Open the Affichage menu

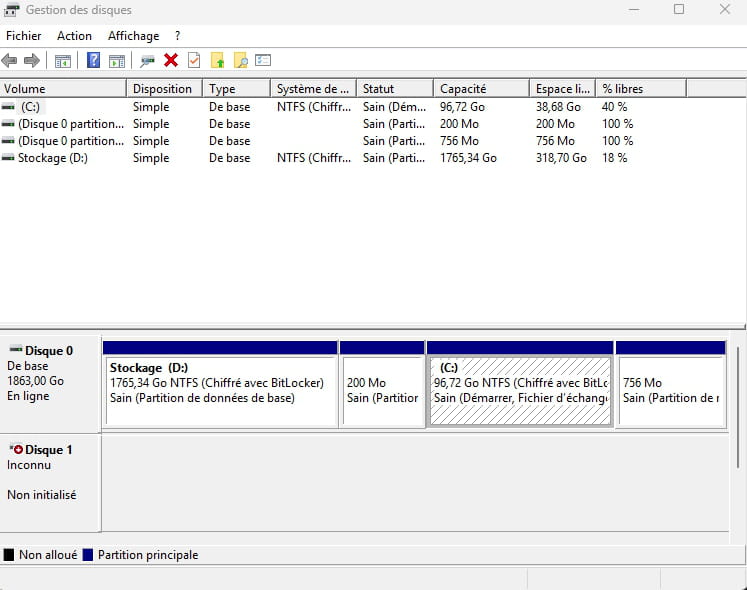pos(133,35)
